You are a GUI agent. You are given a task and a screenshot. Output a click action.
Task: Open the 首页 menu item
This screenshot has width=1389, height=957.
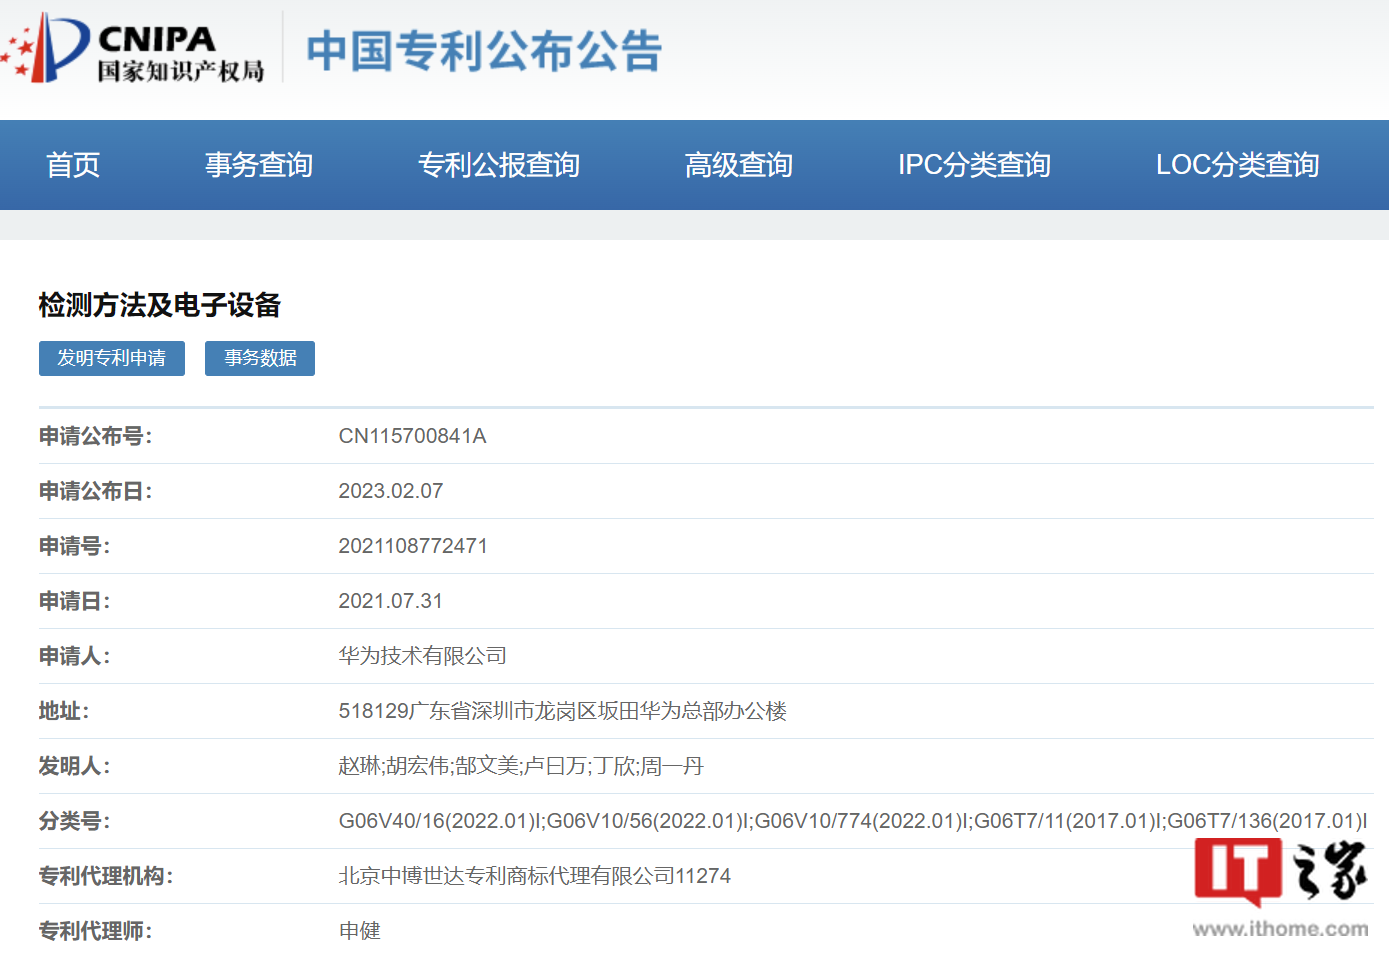click(x=73, y=165)
